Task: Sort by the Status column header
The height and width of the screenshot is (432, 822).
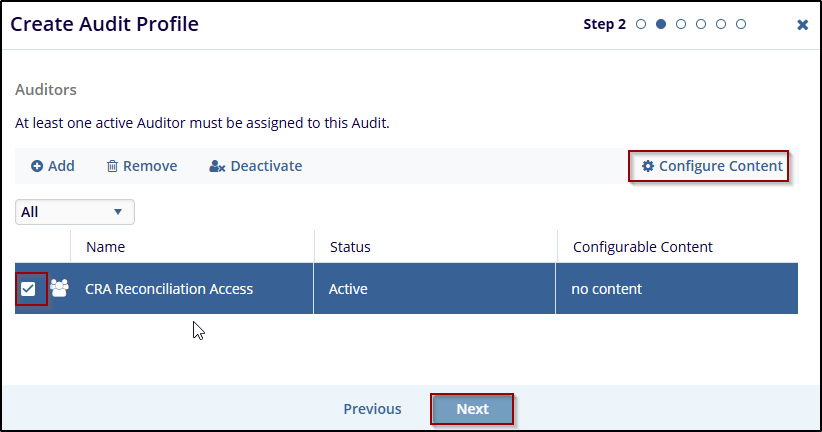Action: pyautogui.click(x=350, y=247)
